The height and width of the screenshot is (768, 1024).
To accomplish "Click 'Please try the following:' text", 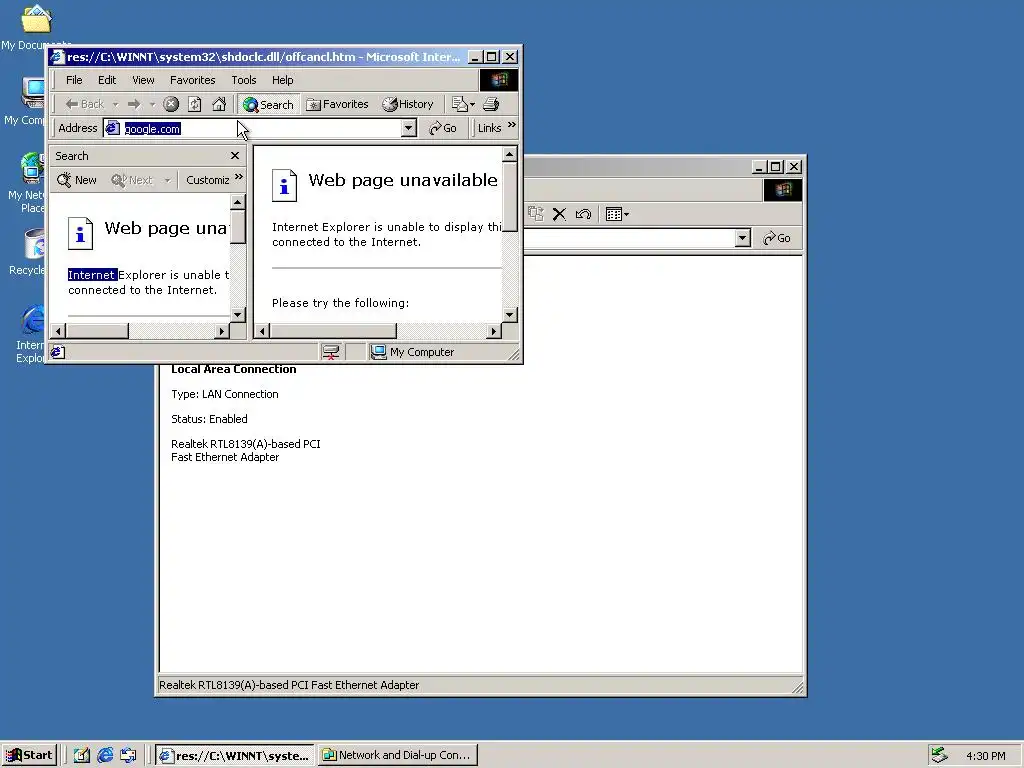I will coord(340,302).
